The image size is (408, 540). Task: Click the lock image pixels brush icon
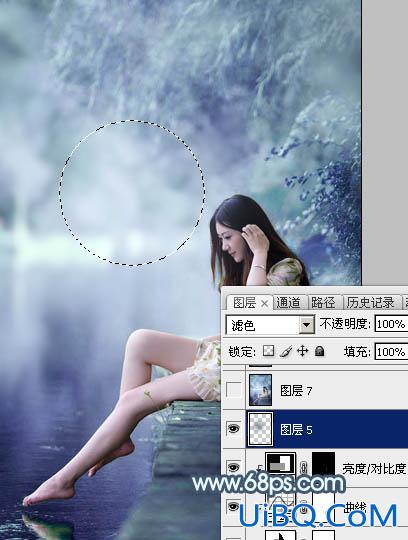click(x=285, y=351)
